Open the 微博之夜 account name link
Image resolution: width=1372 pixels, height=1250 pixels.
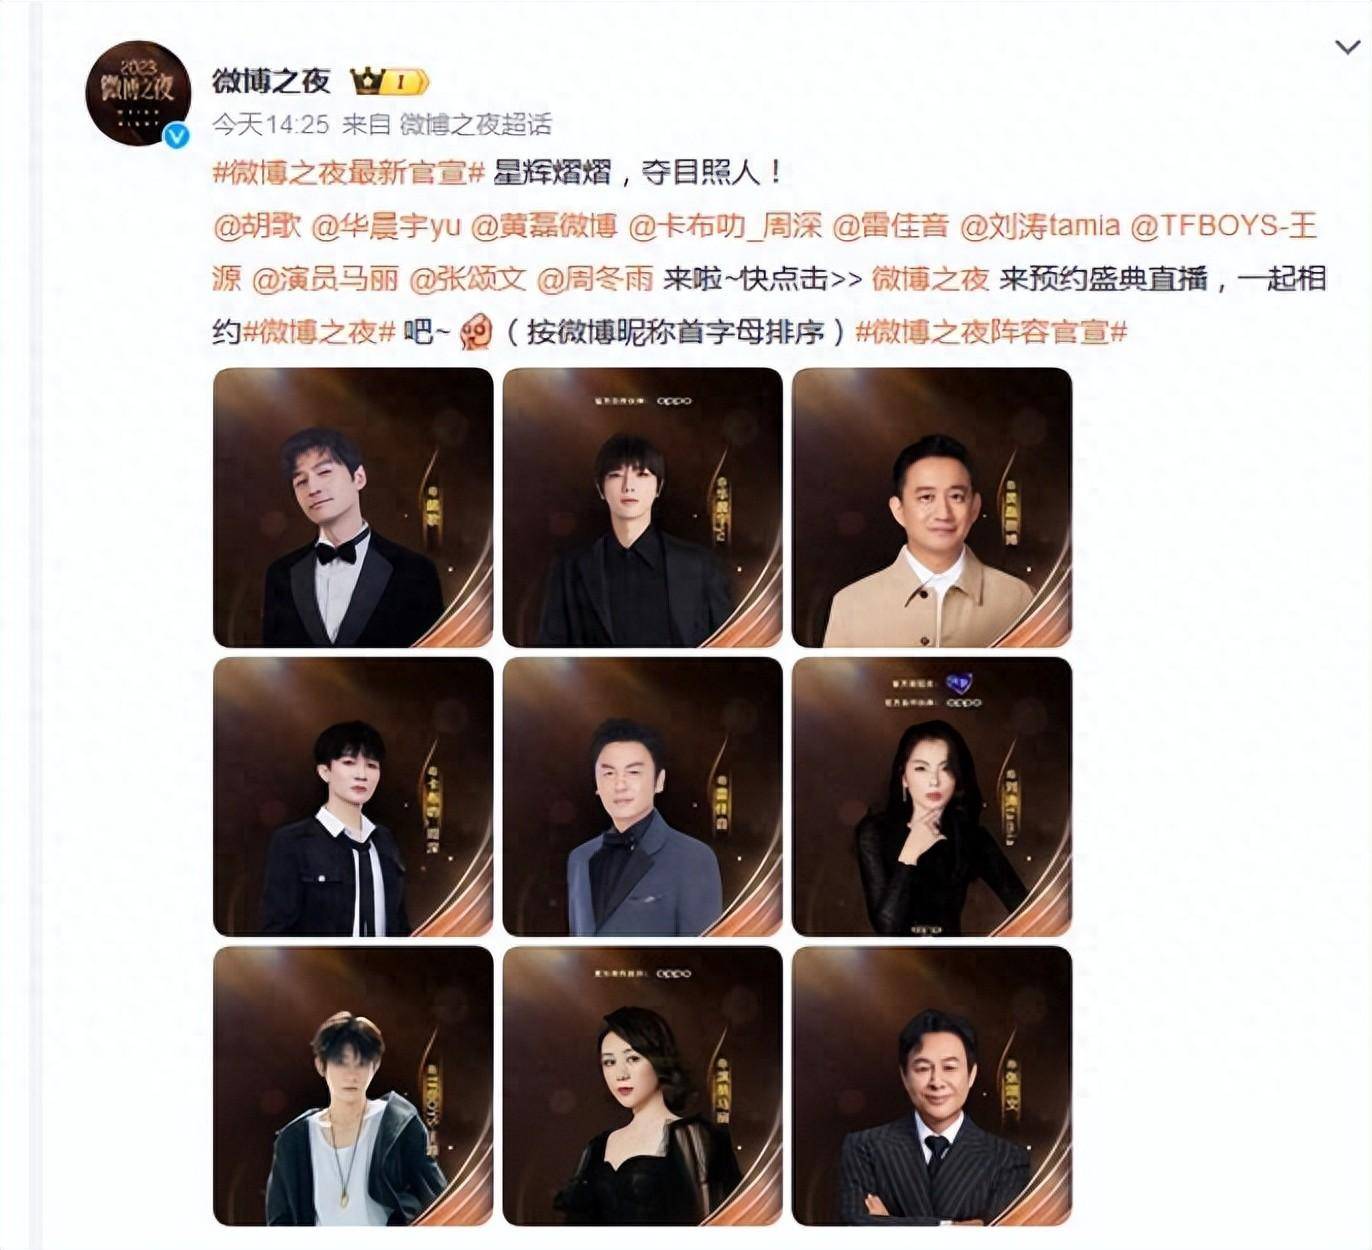click(271, 81)
